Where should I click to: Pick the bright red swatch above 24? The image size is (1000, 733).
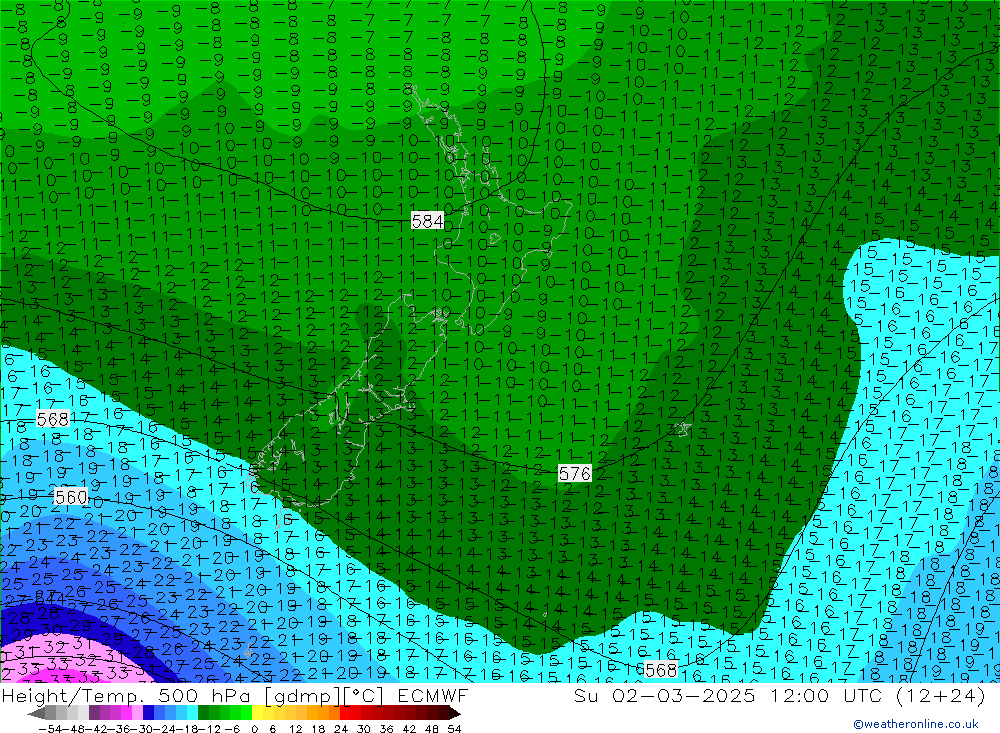[345, 713]
